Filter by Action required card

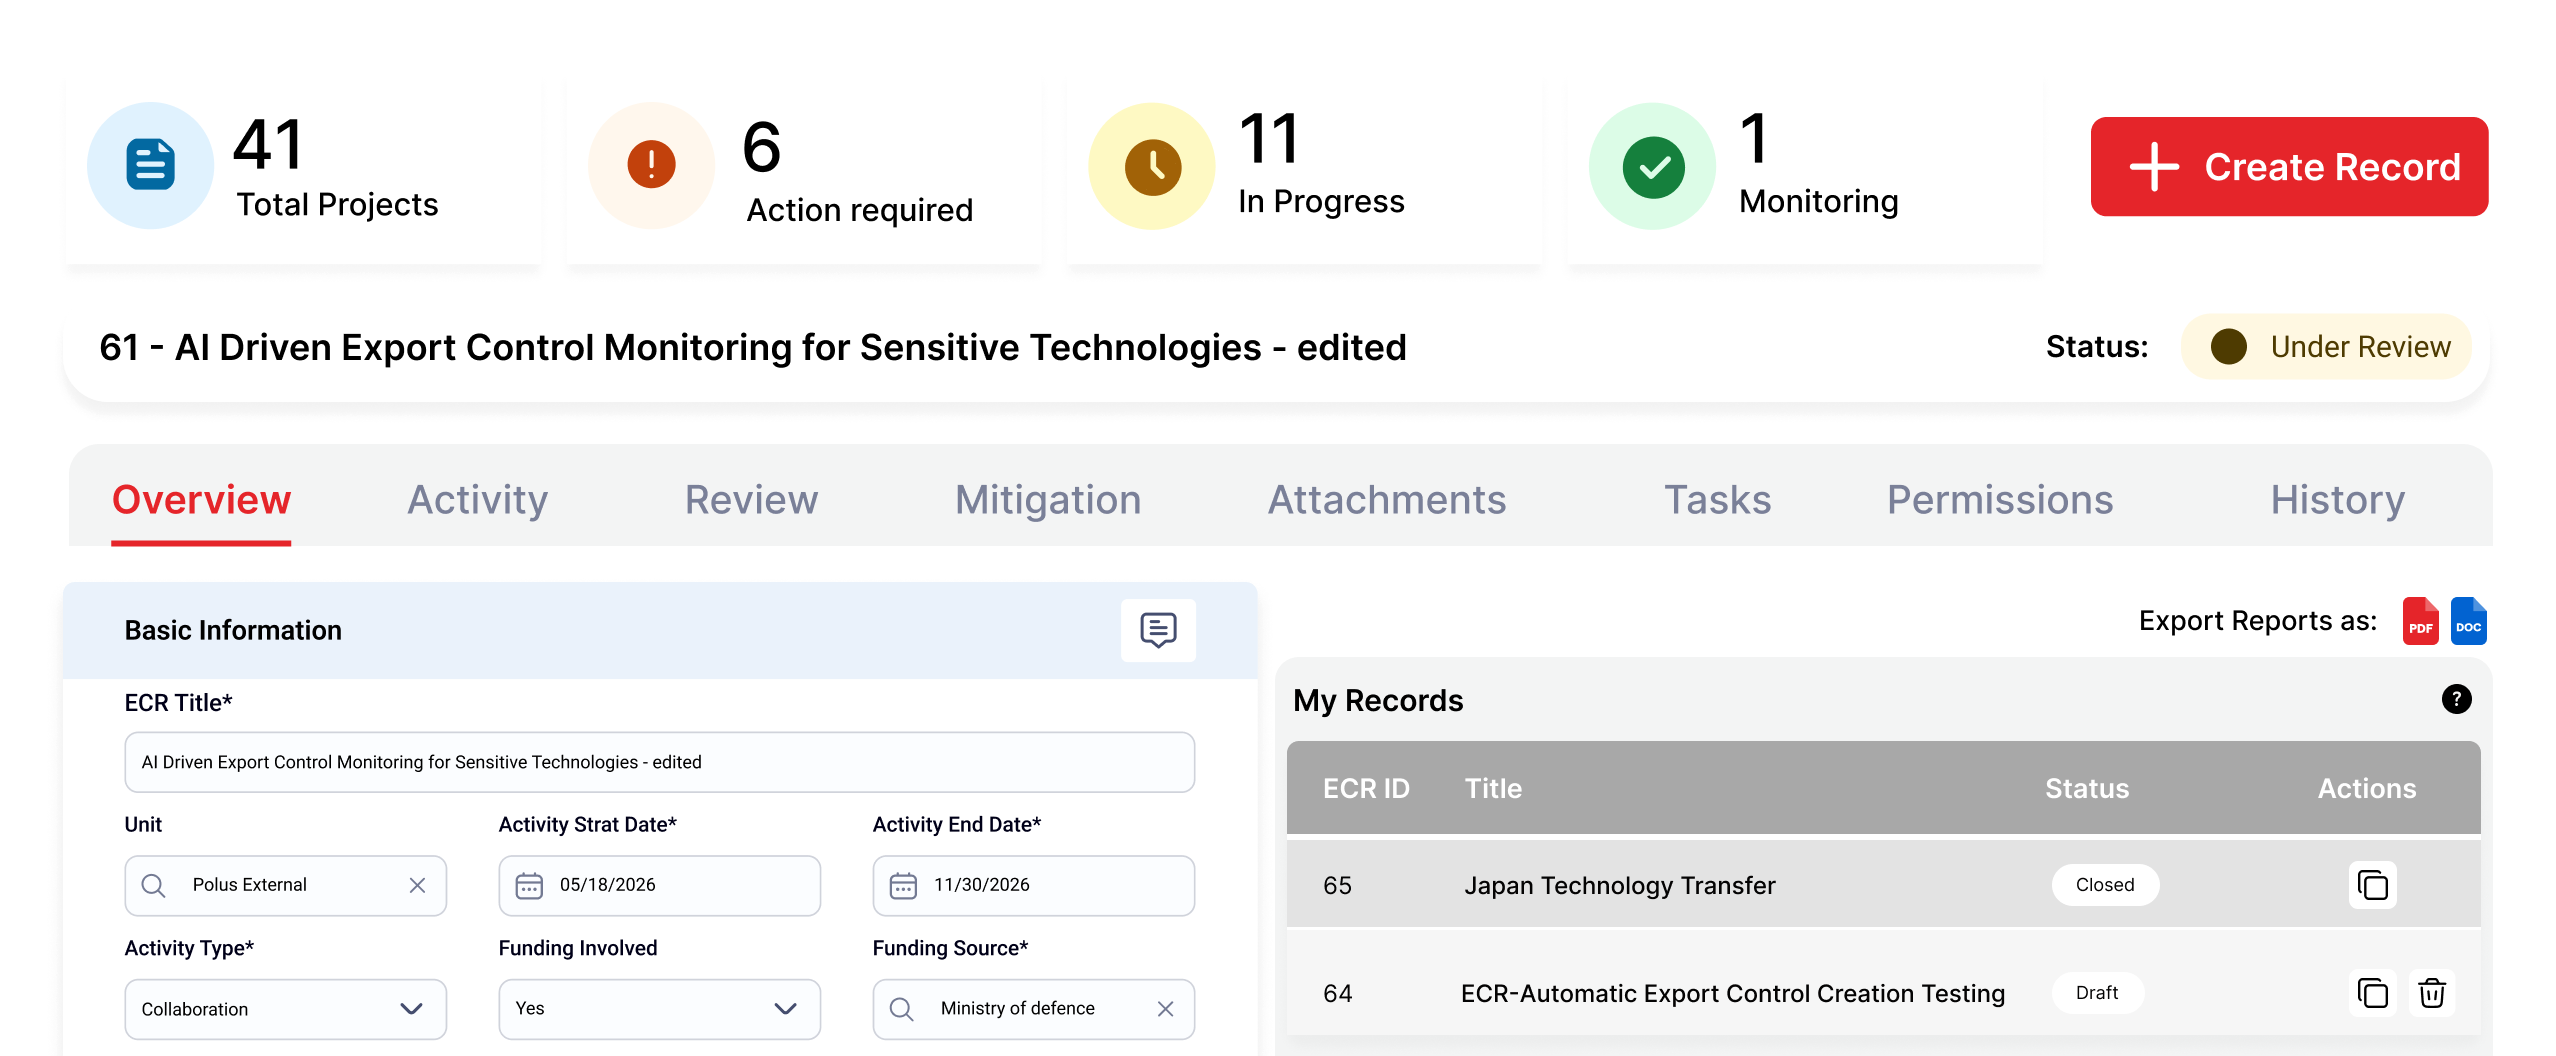tap(804, 168)
